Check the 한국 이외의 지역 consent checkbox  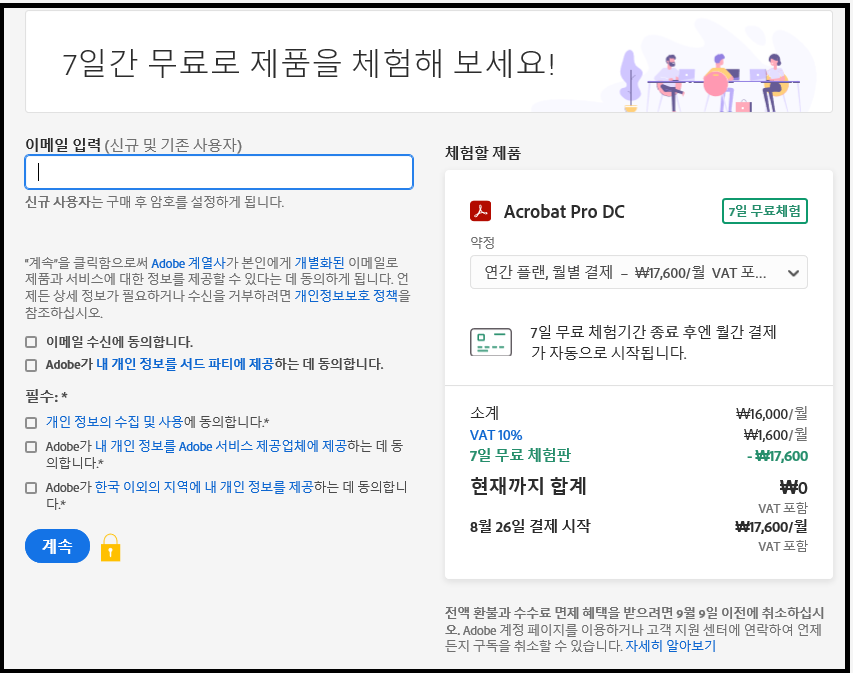(x=31, y=488)
